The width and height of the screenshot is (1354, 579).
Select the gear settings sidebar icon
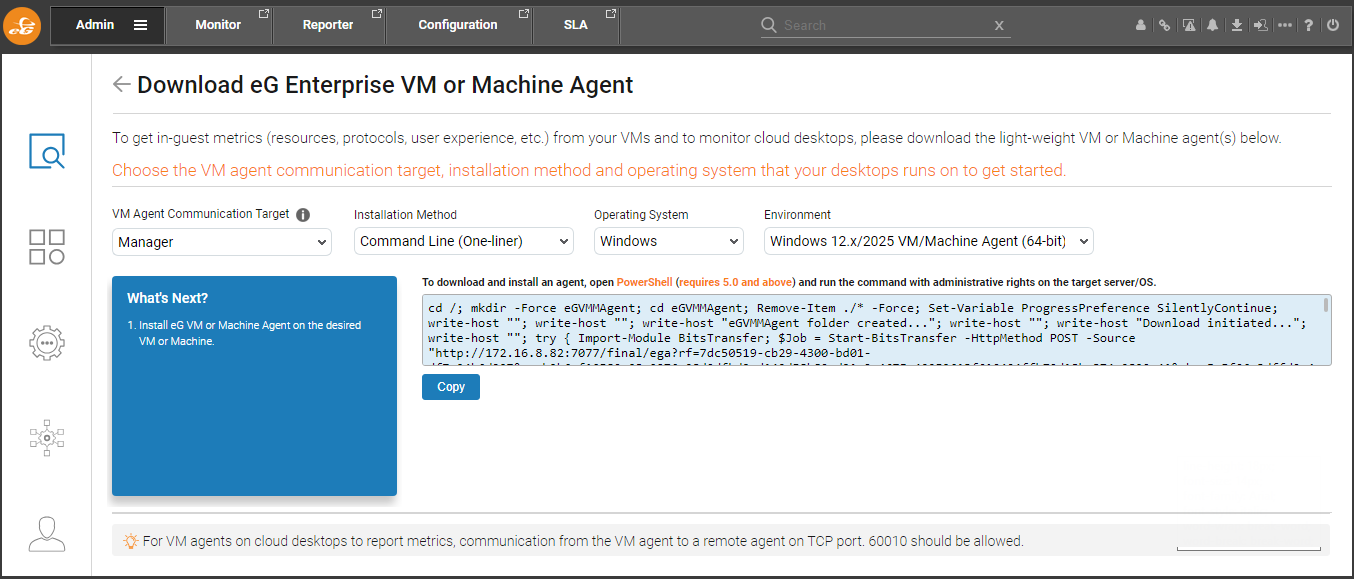(47, 342)
